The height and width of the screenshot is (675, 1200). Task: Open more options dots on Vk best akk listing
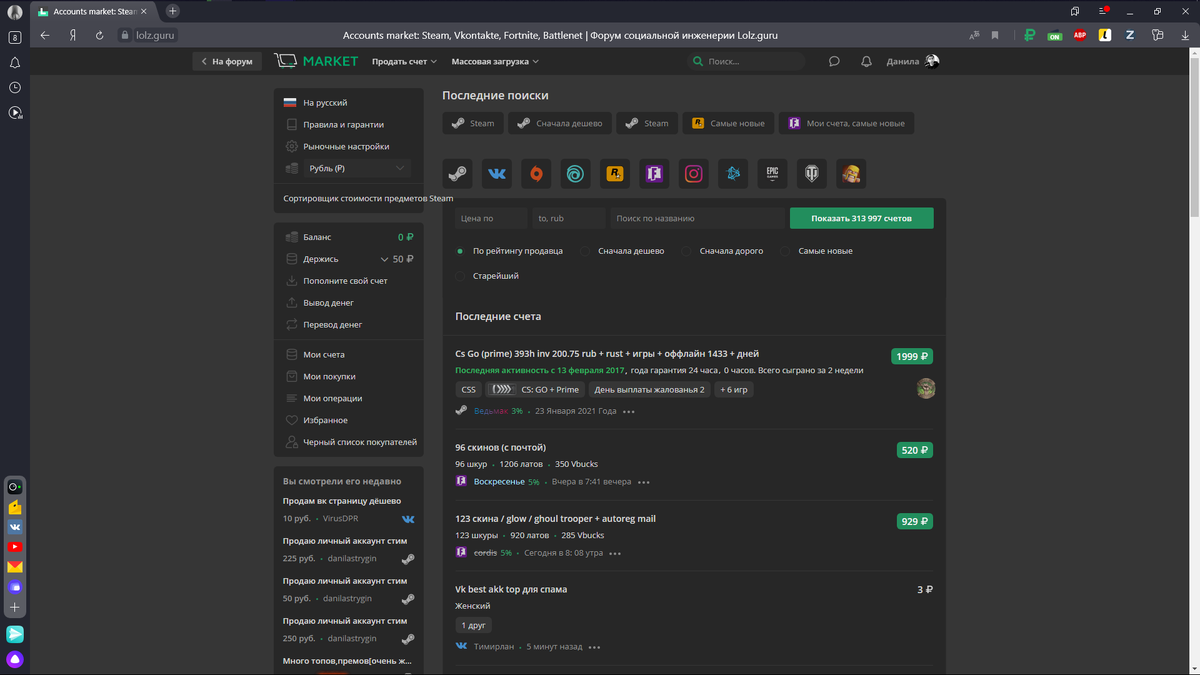click(x=595, y=647)
